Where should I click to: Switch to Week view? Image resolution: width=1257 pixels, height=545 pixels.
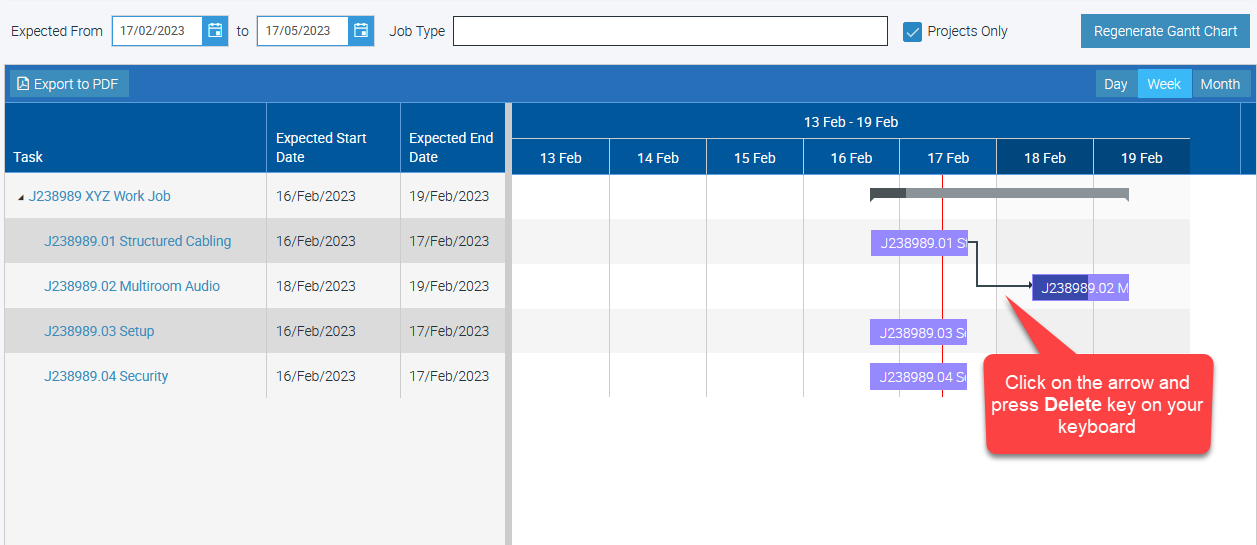pos(1163,84)
